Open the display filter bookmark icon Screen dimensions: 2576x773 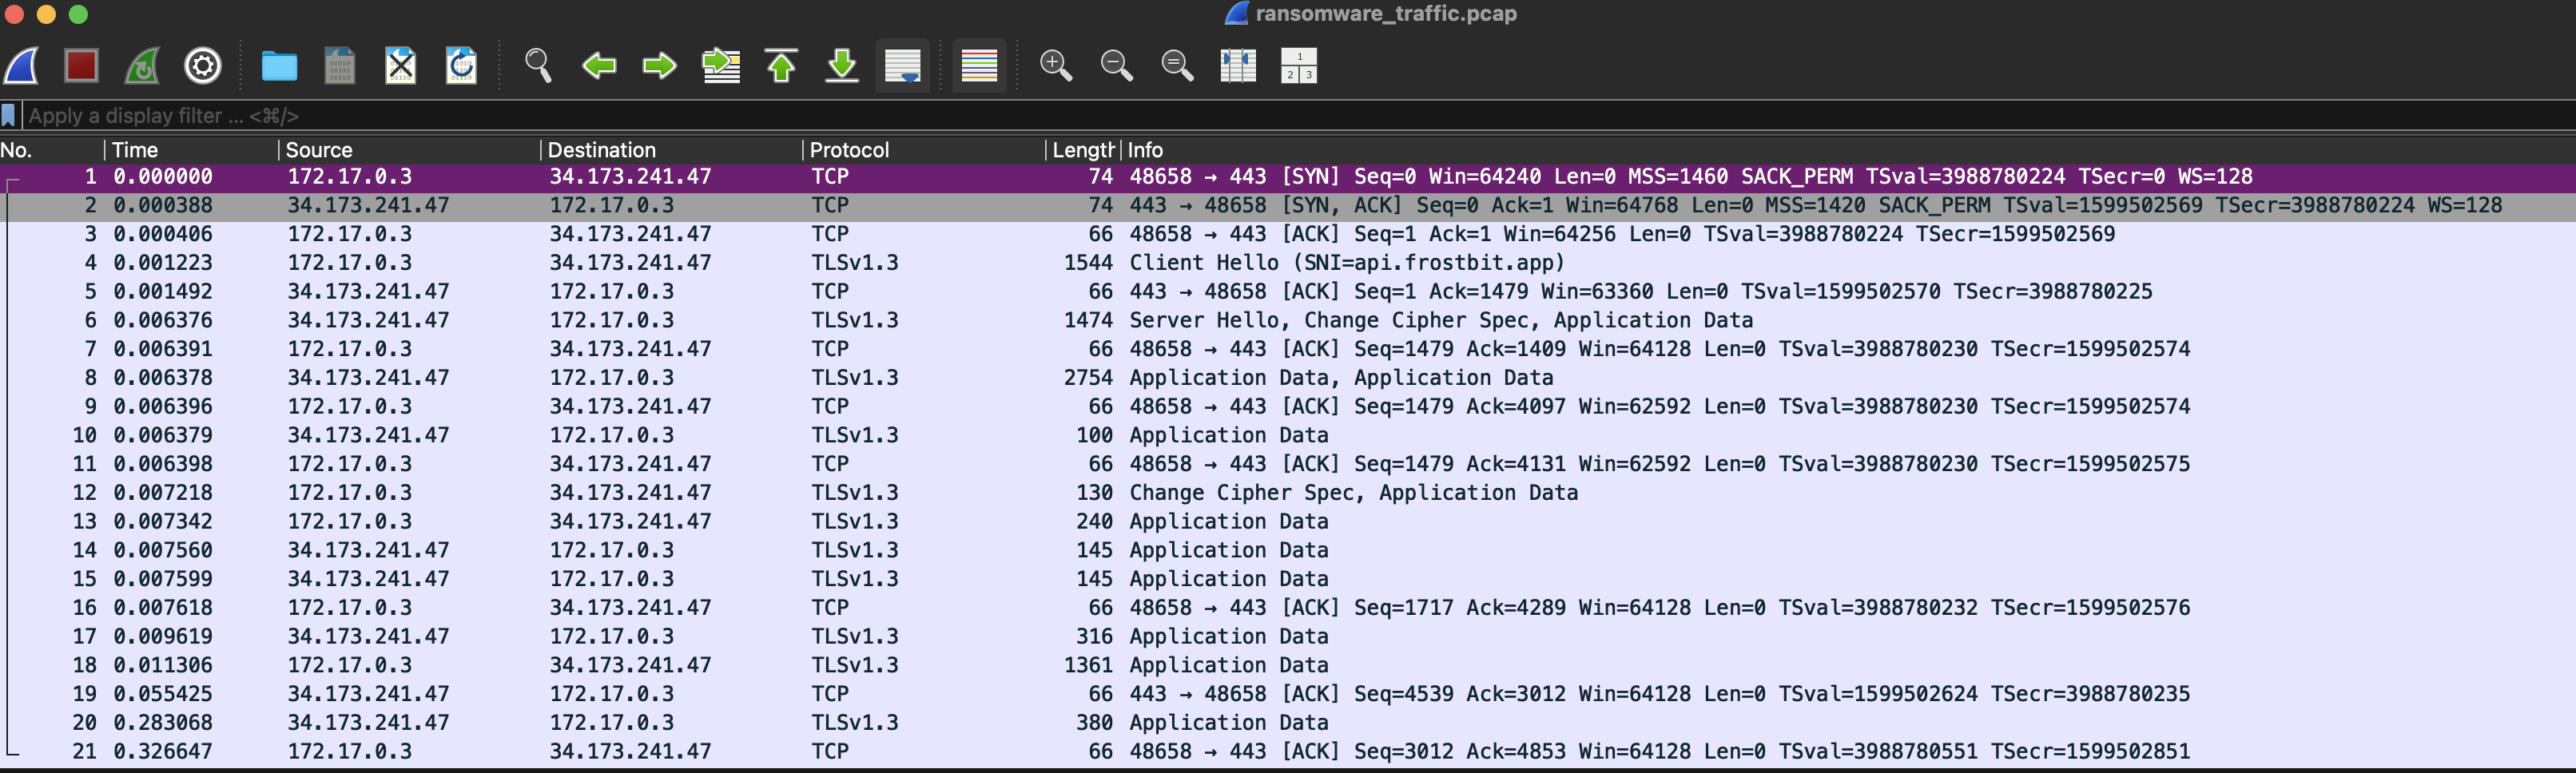(x=9, y=116)
